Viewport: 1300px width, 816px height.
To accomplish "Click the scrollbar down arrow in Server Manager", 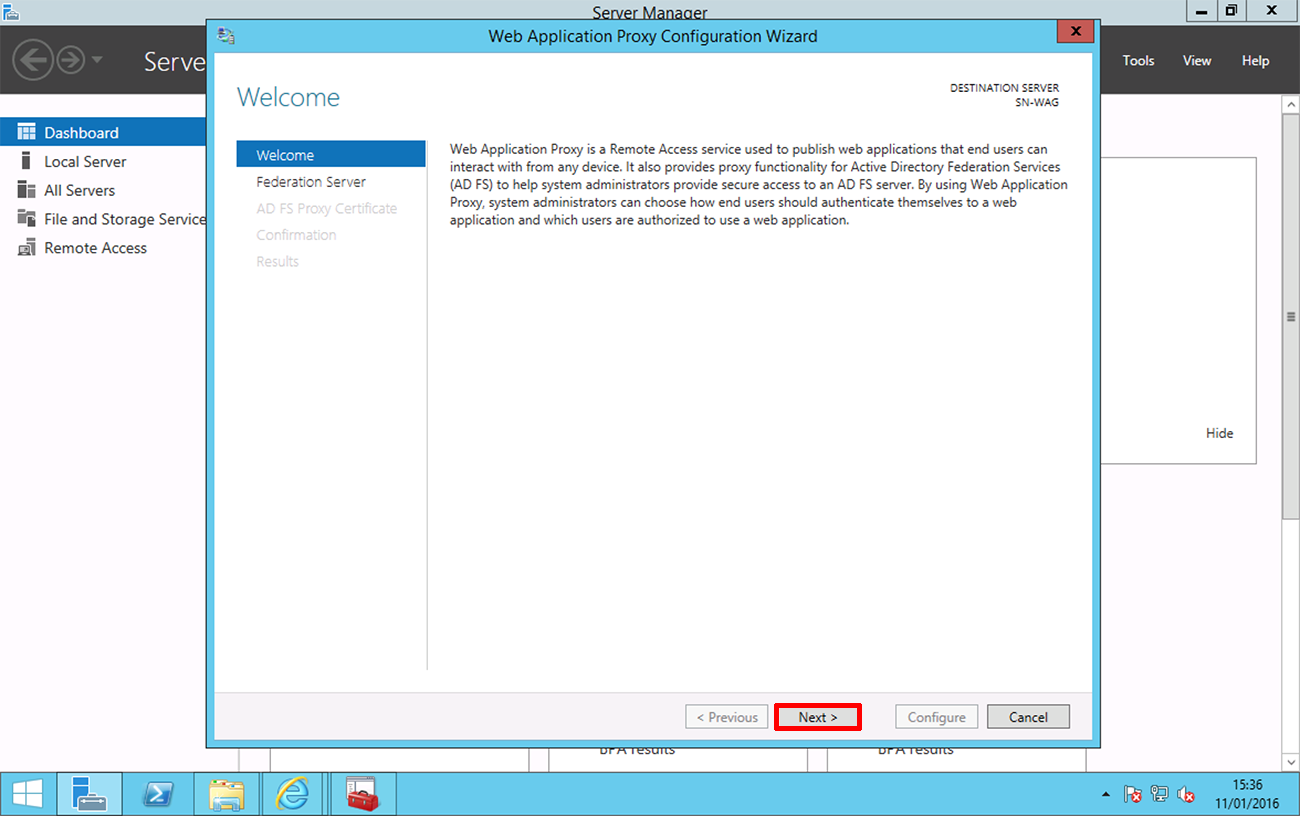I will tap(1291, 763).
